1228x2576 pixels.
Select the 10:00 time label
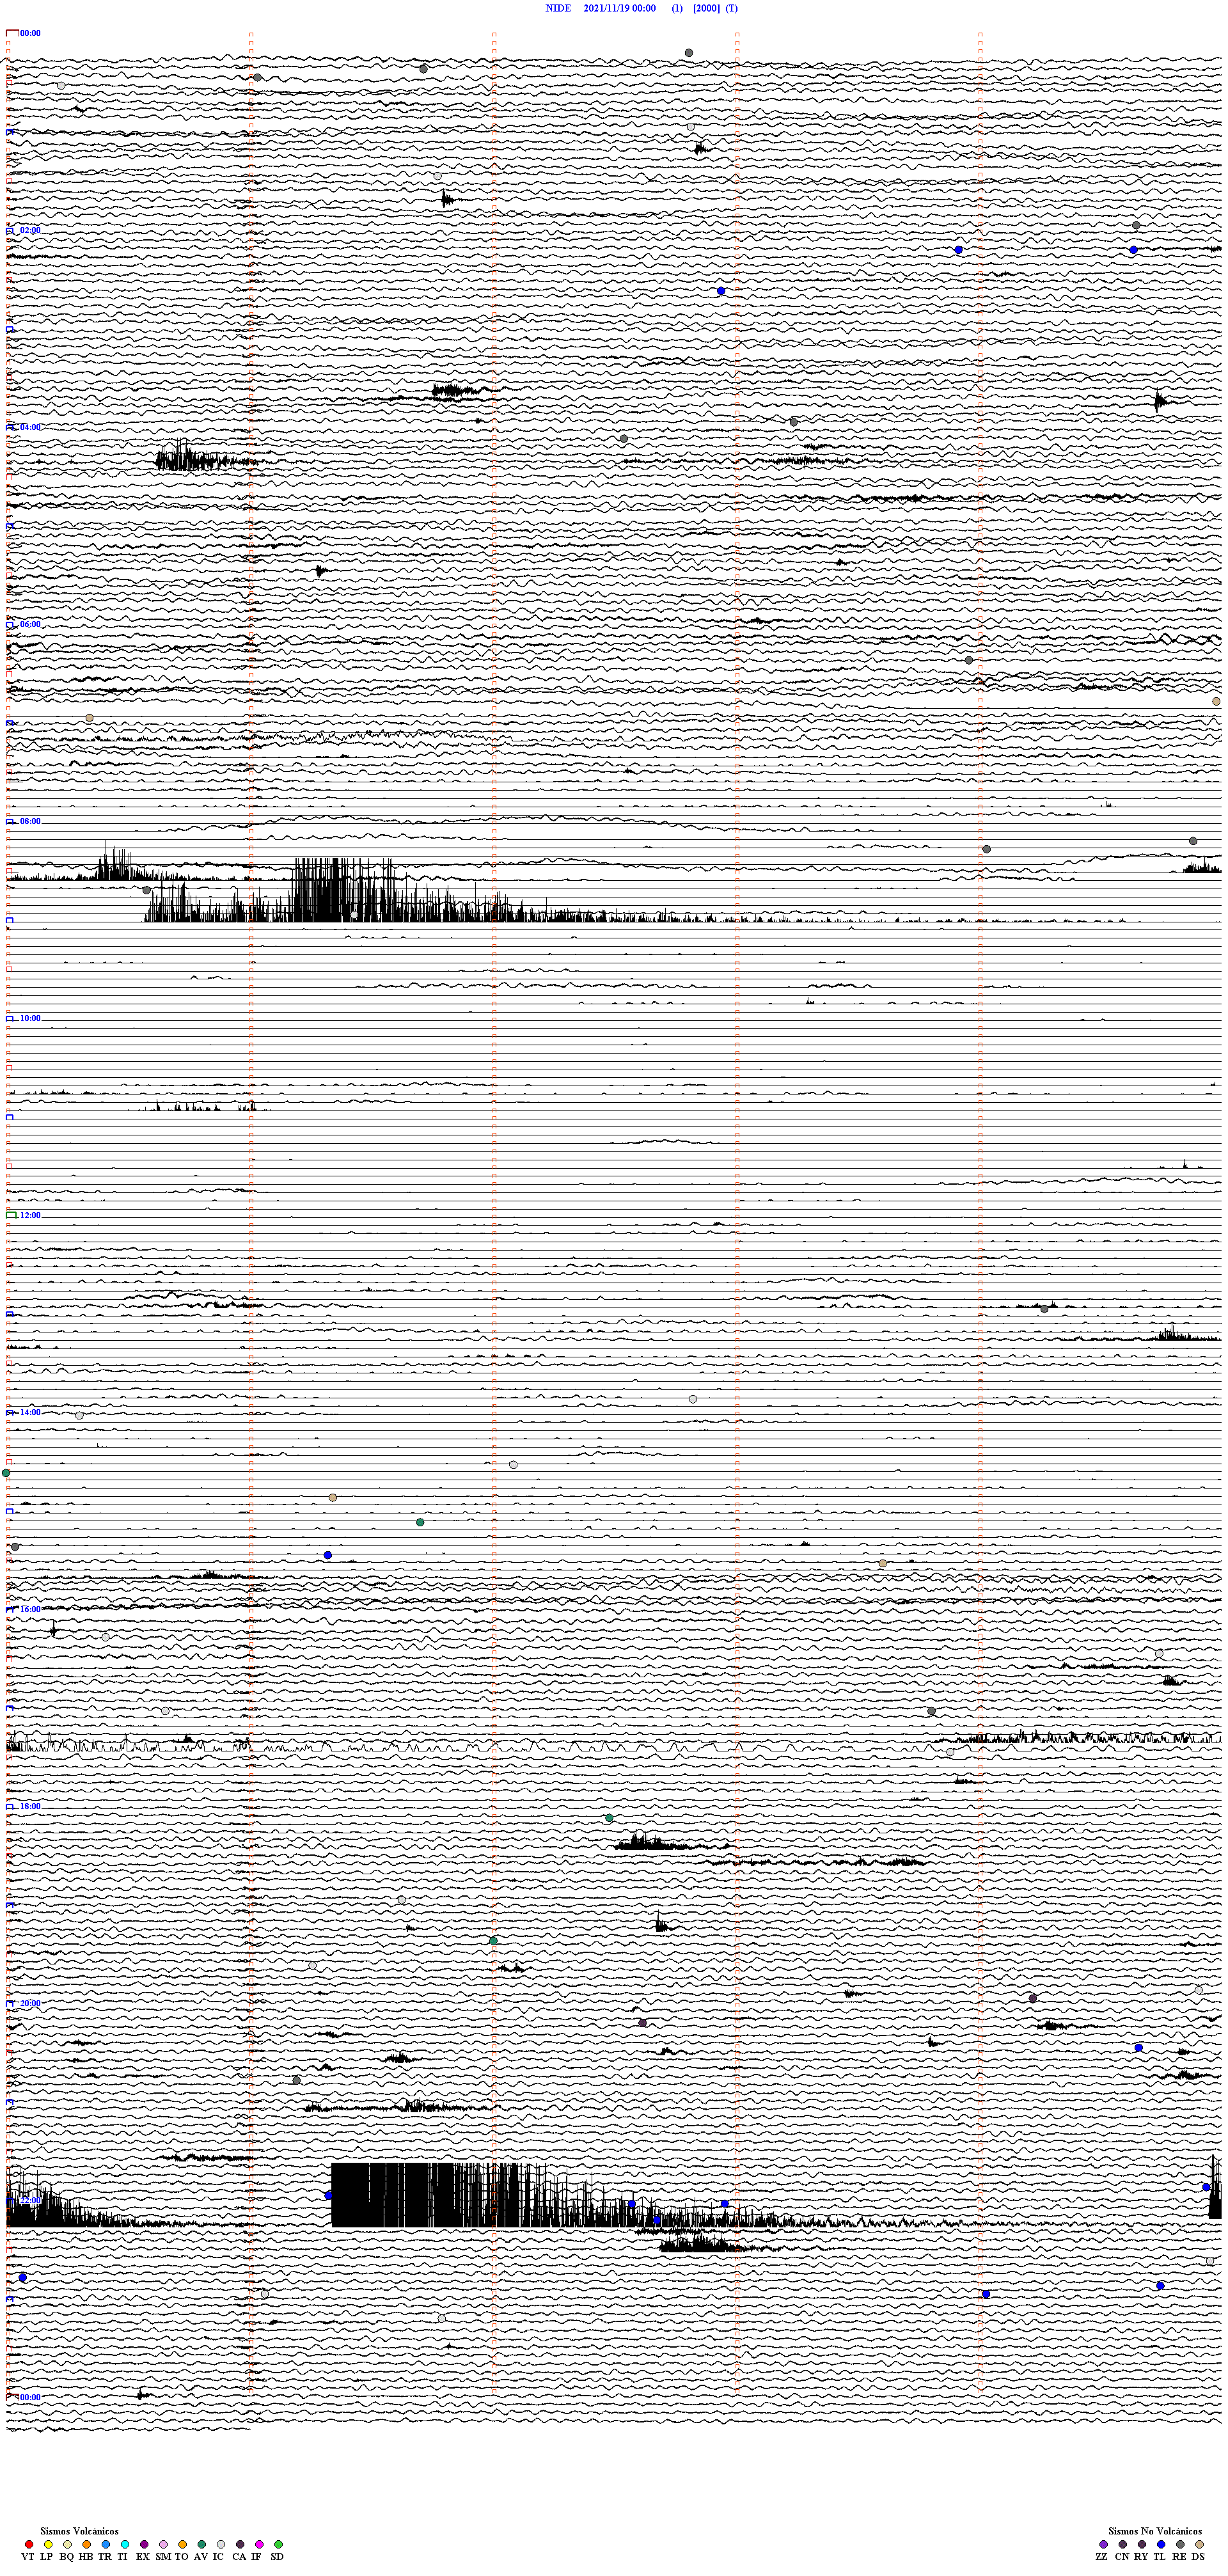coord(30,1018)
